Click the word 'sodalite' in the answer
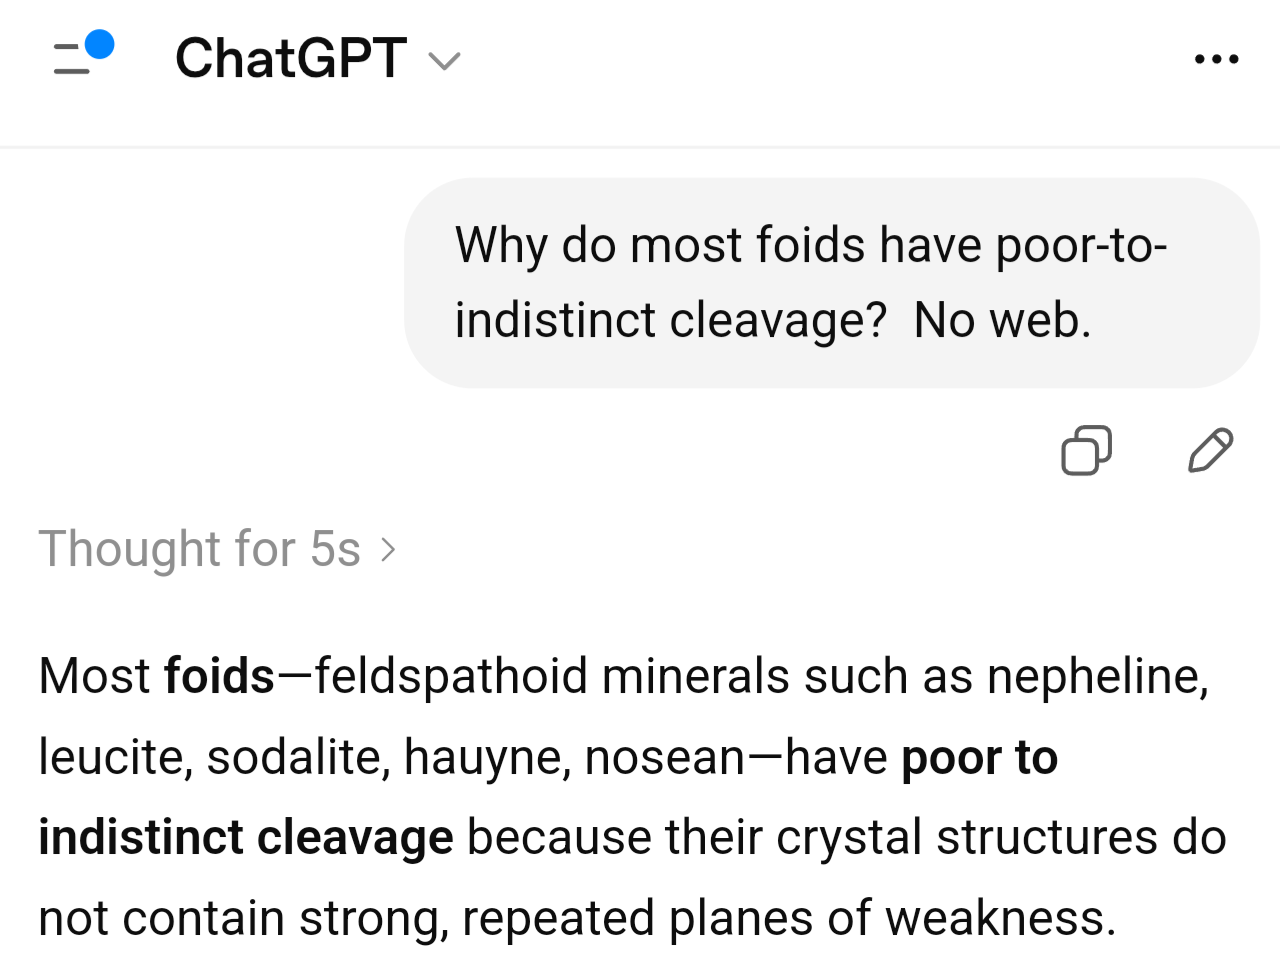Screen dimensions: 1280x974 click(x=294, y=758)
